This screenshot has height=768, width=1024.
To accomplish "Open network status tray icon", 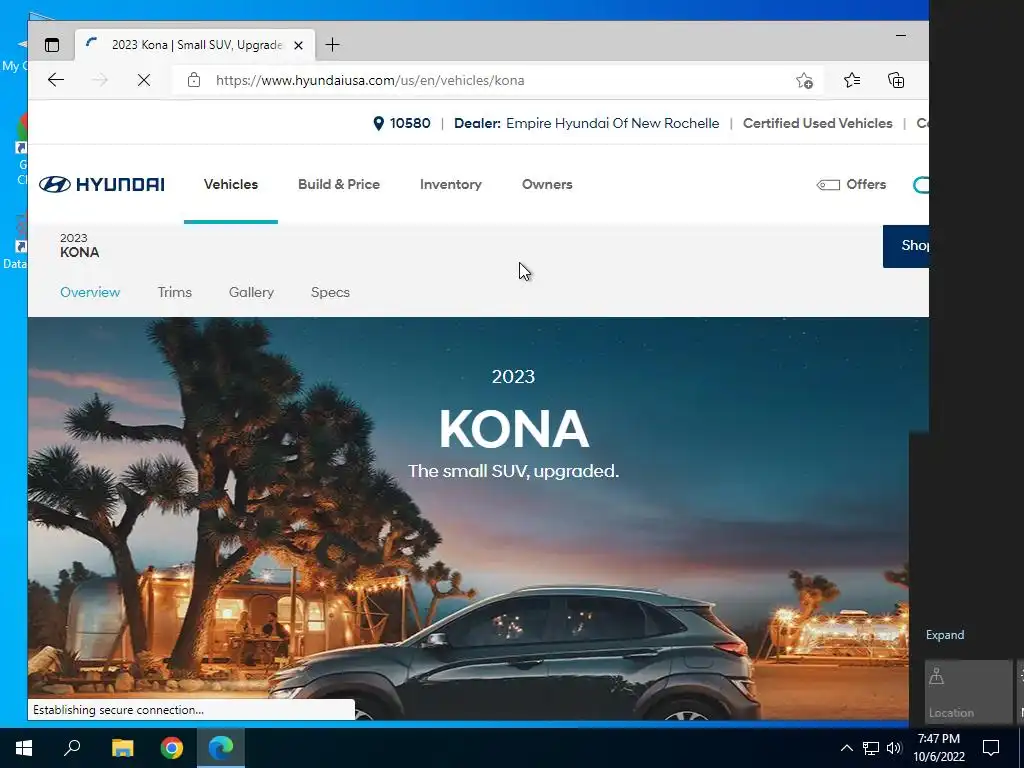I will click(x=871, y=748).
